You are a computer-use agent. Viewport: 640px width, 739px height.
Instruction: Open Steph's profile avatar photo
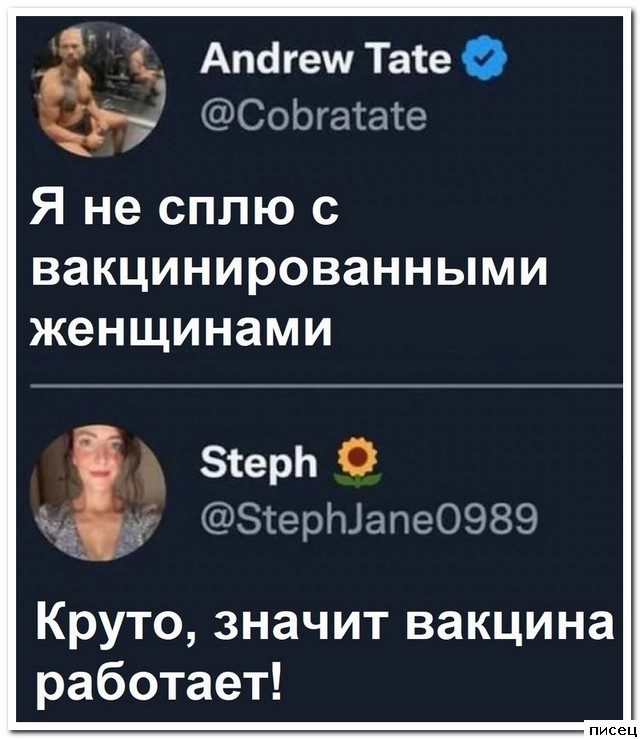98,493
